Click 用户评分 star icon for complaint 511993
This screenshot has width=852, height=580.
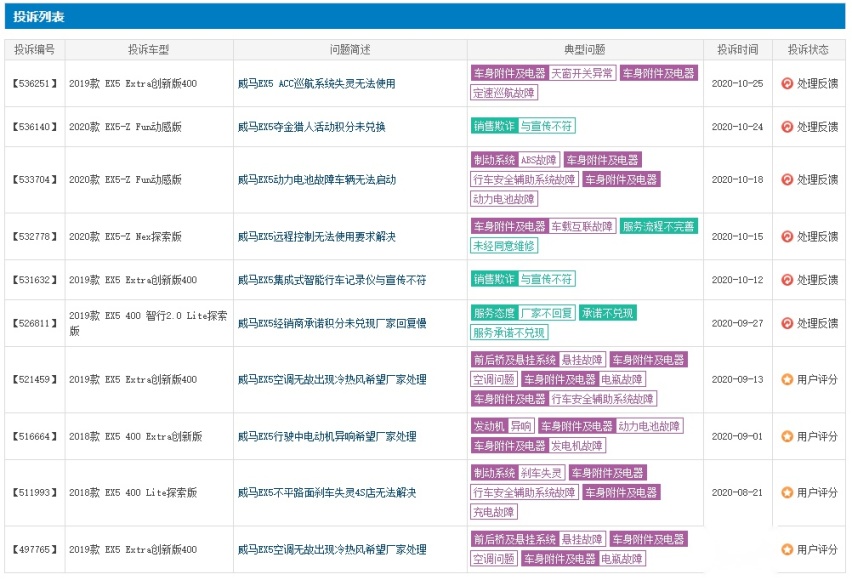tap(787, 492)
